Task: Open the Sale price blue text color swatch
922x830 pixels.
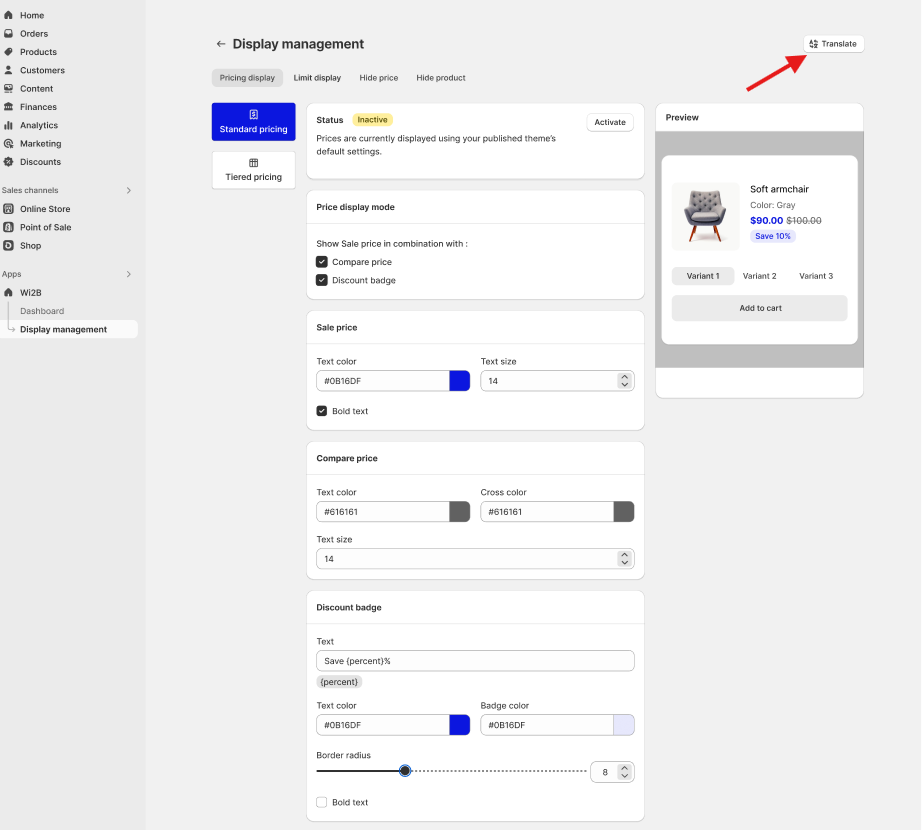Action: point(460,381)
